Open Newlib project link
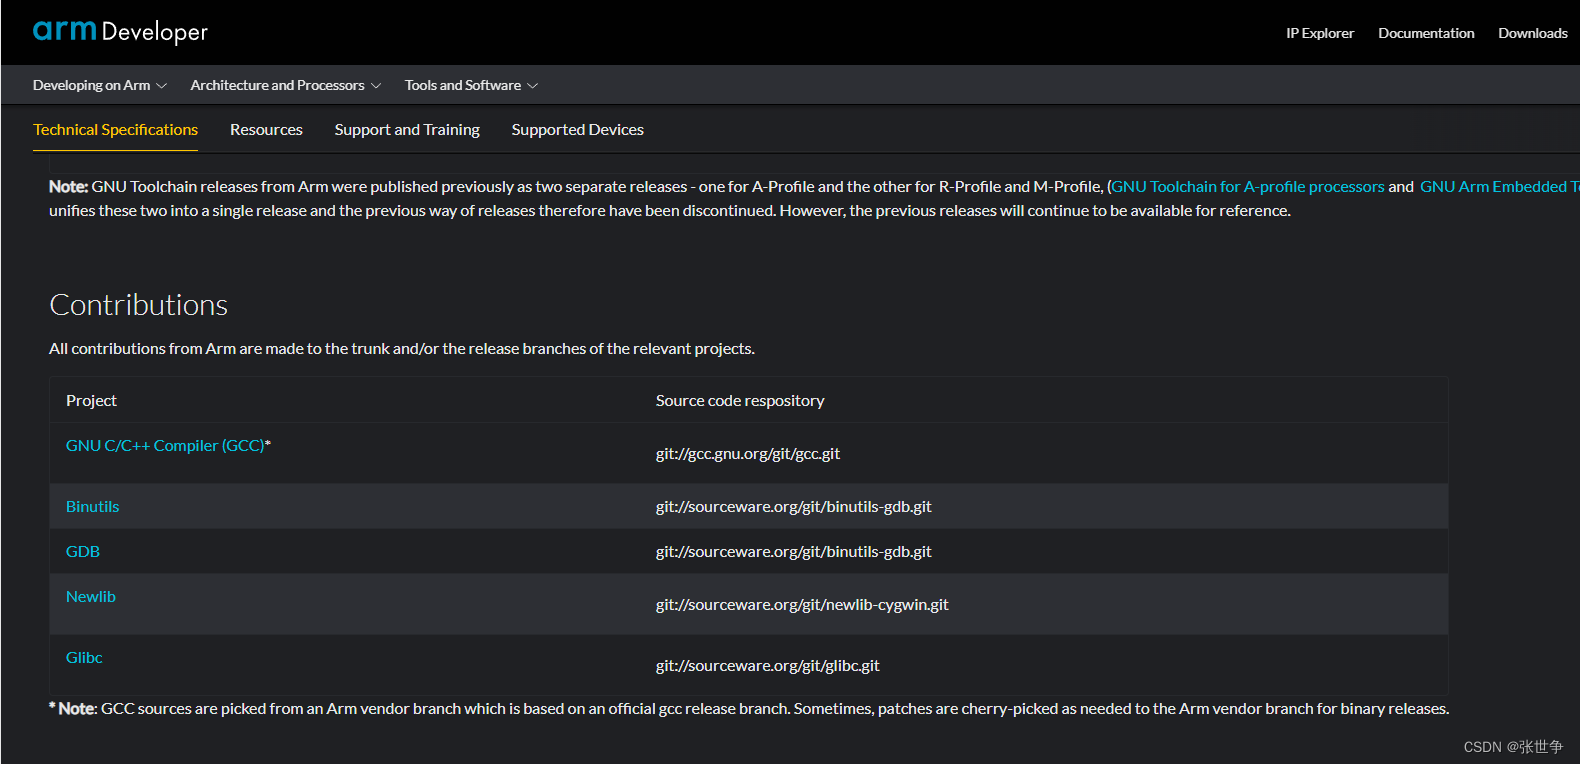Screen dimensions: 1580x764 click(91, 597)
